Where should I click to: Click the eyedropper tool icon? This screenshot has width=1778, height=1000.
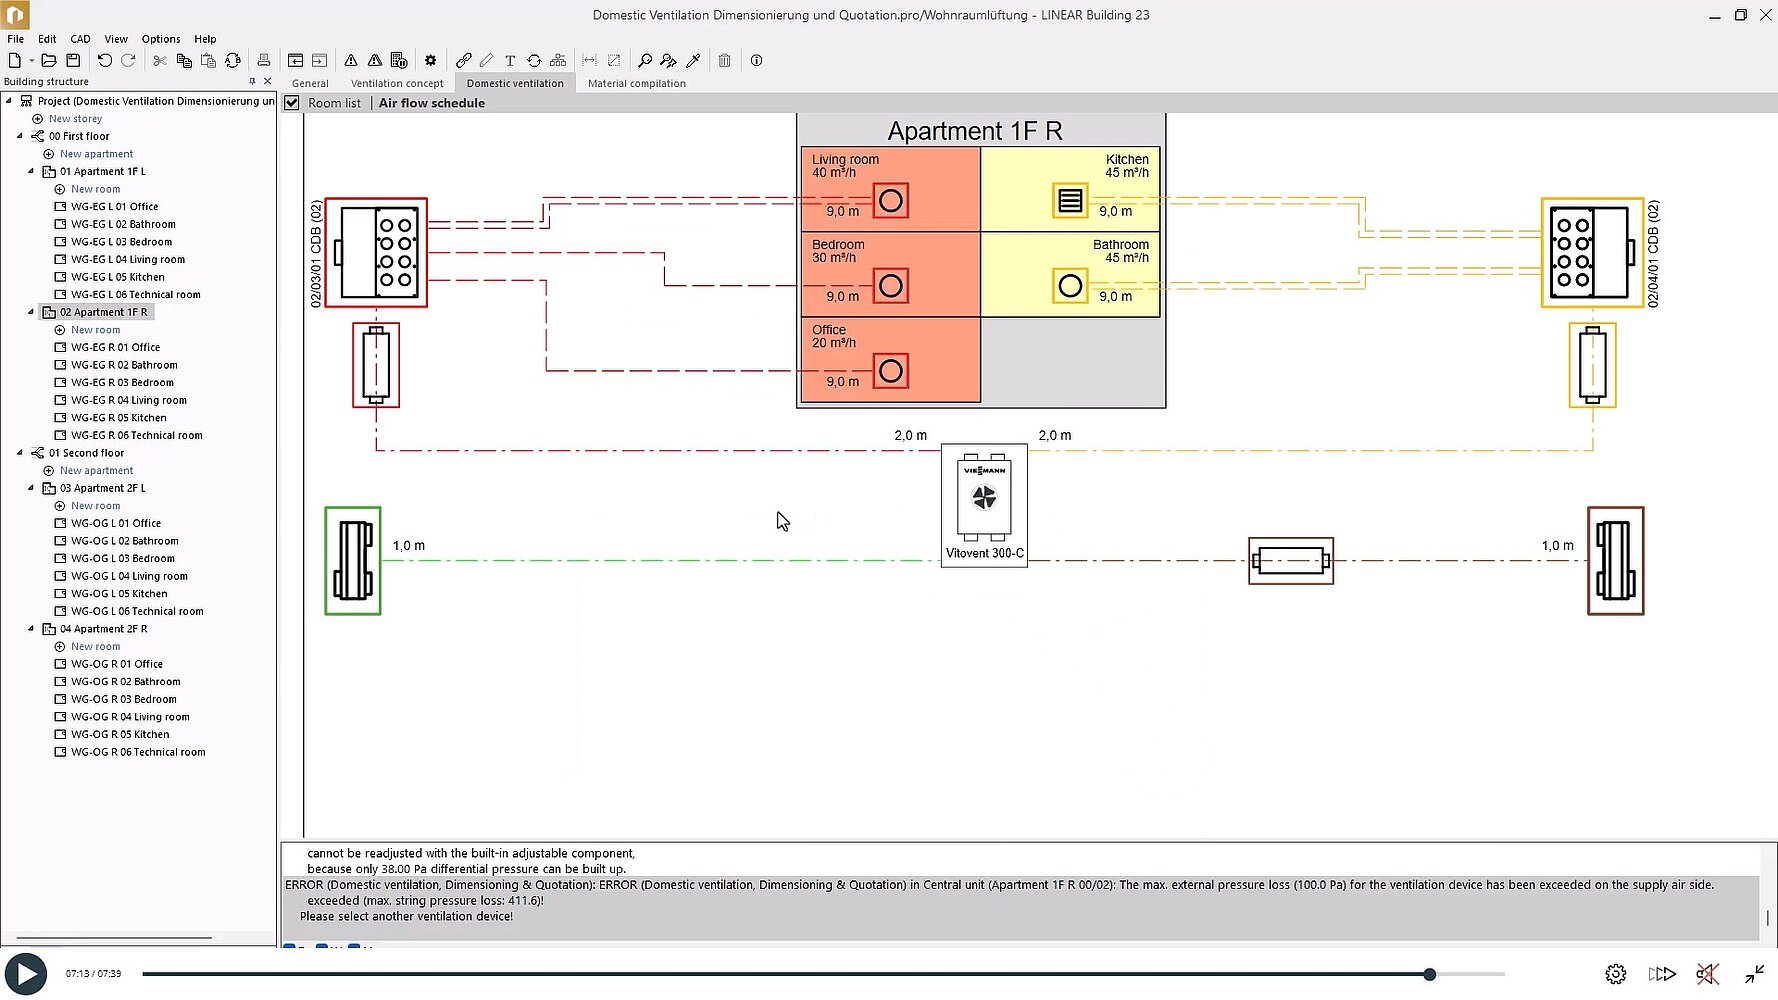693,61
